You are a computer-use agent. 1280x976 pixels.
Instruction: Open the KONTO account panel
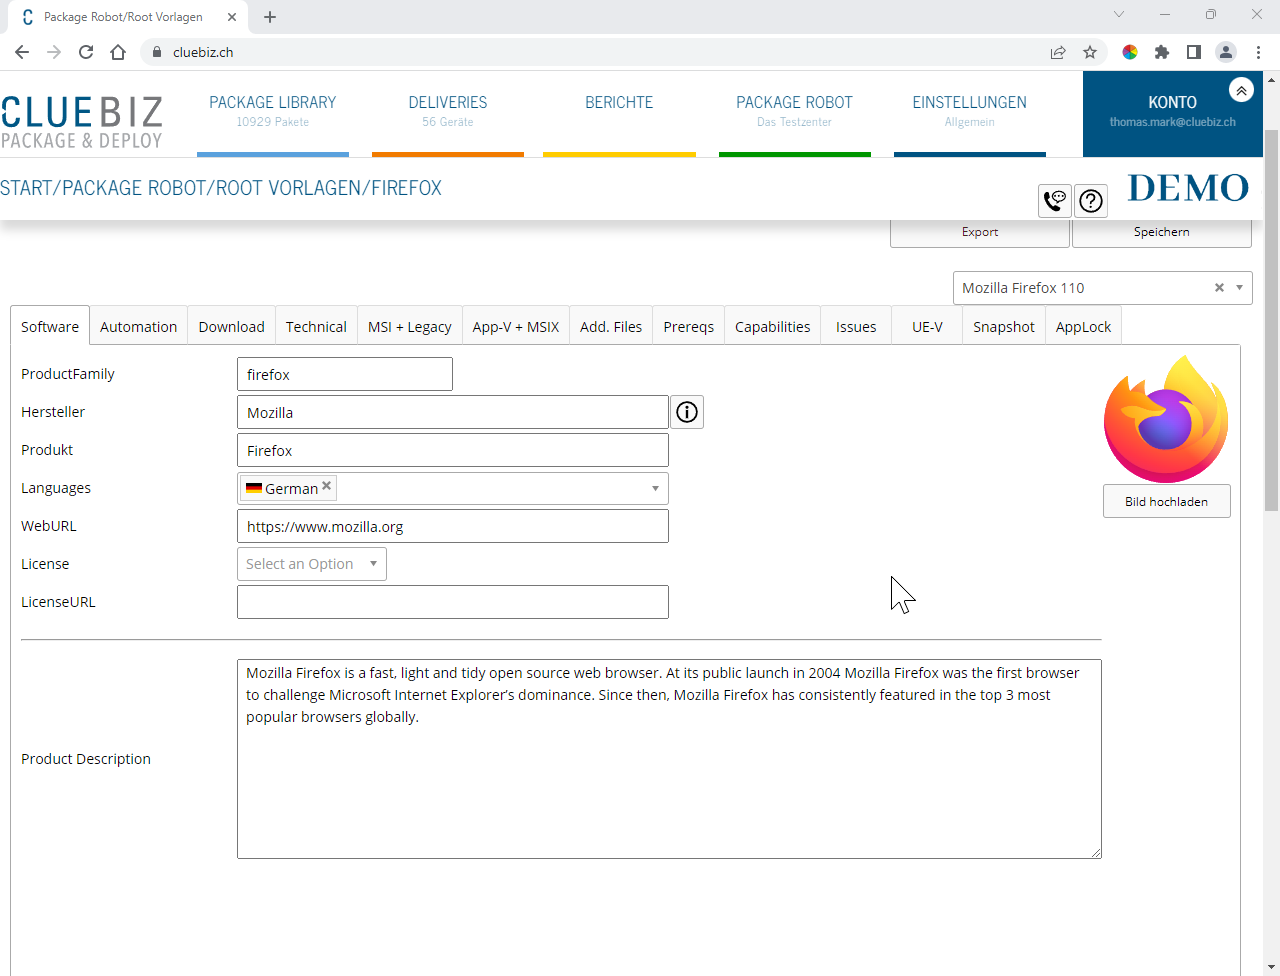click(x=1172, y=114)
